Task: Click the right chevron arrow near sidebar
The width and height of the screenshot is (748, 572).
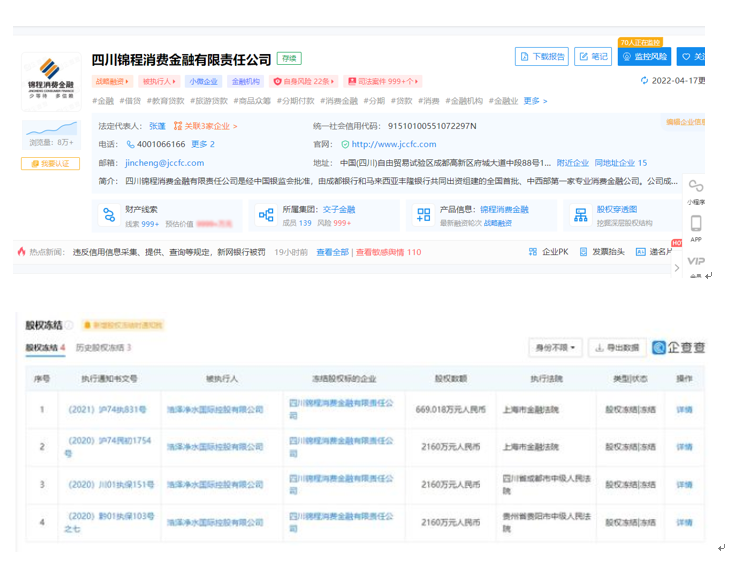Action: pyautogui.click(x=676, y=268)
